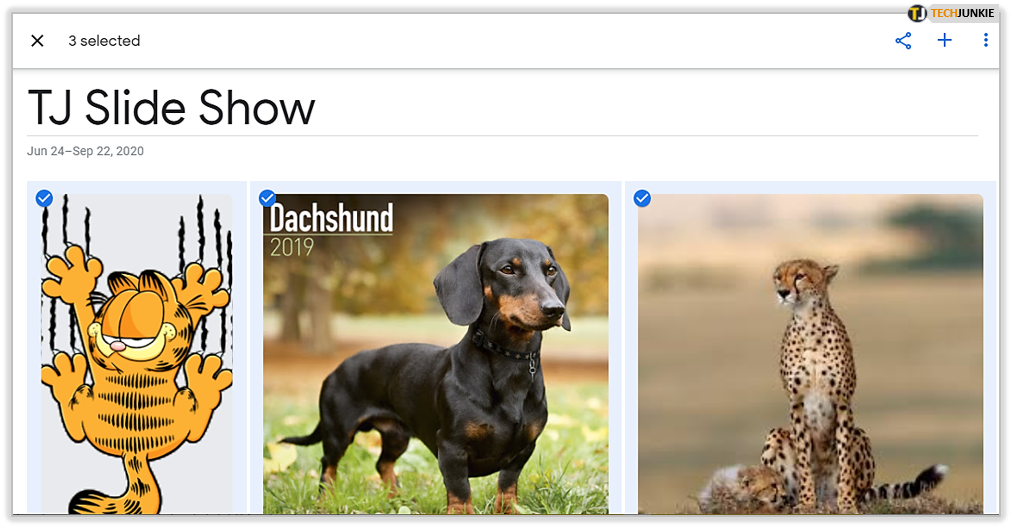The image size is (1012, 528).
Task: Open the three-dot more options menu
Action: pyautogui.click(x=985, y=41)
